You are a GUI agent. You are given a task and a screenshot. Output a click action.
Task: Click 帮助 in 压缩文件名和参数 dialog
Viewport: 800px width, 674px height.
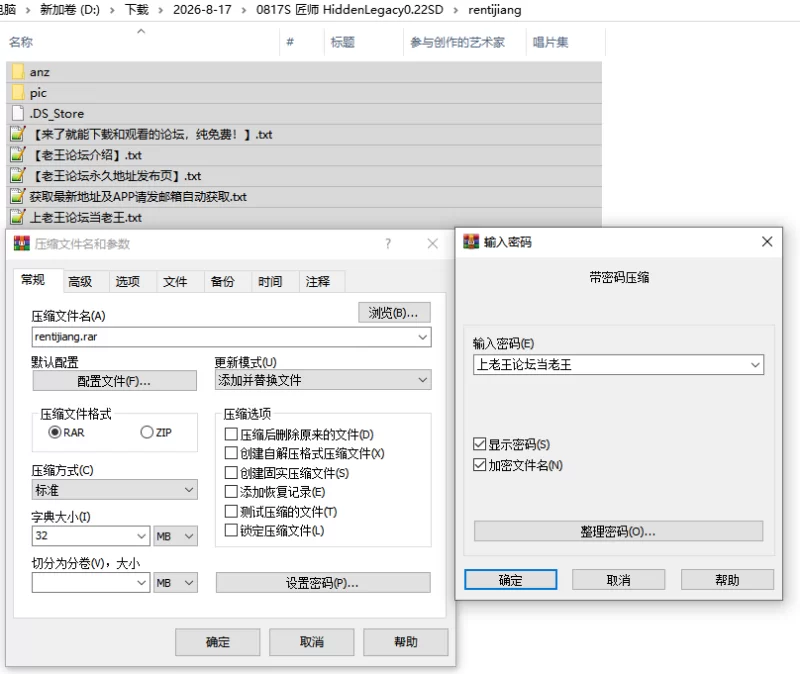(406, 642)
